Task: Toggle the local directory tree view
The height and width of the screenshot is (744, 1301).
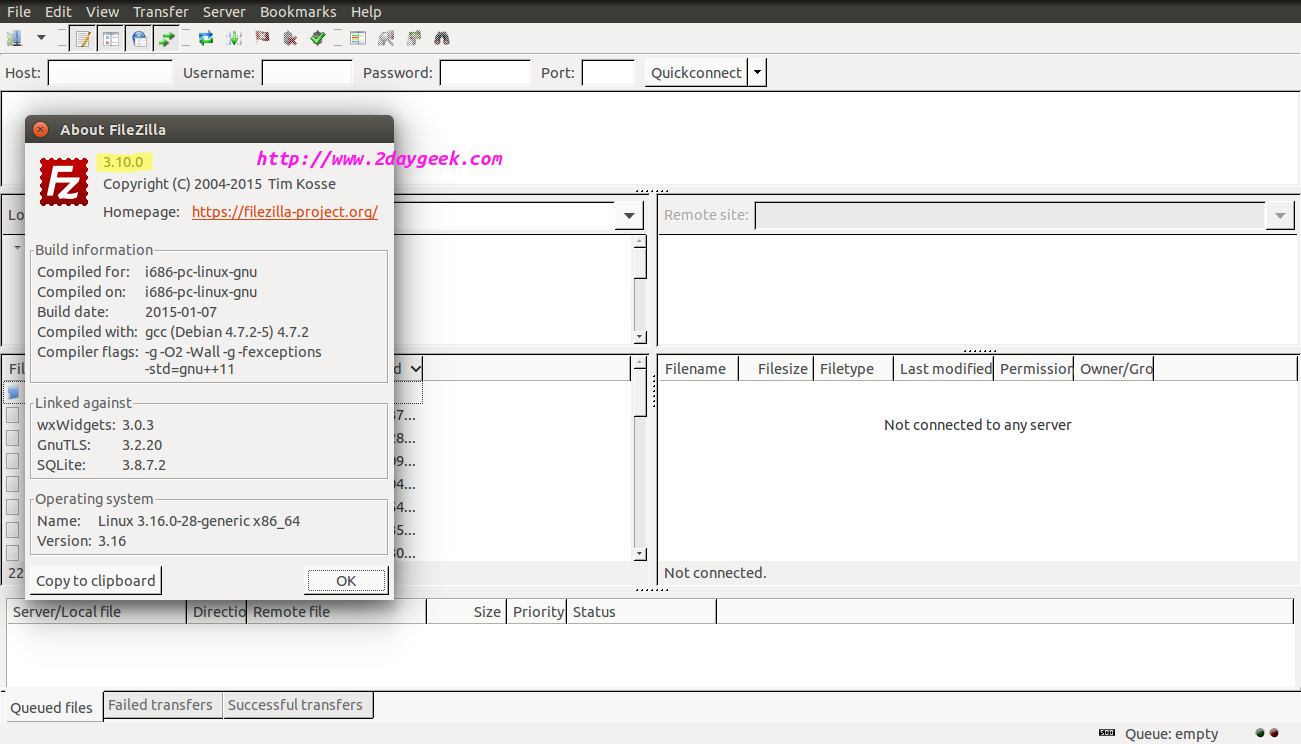Action: 111,39
